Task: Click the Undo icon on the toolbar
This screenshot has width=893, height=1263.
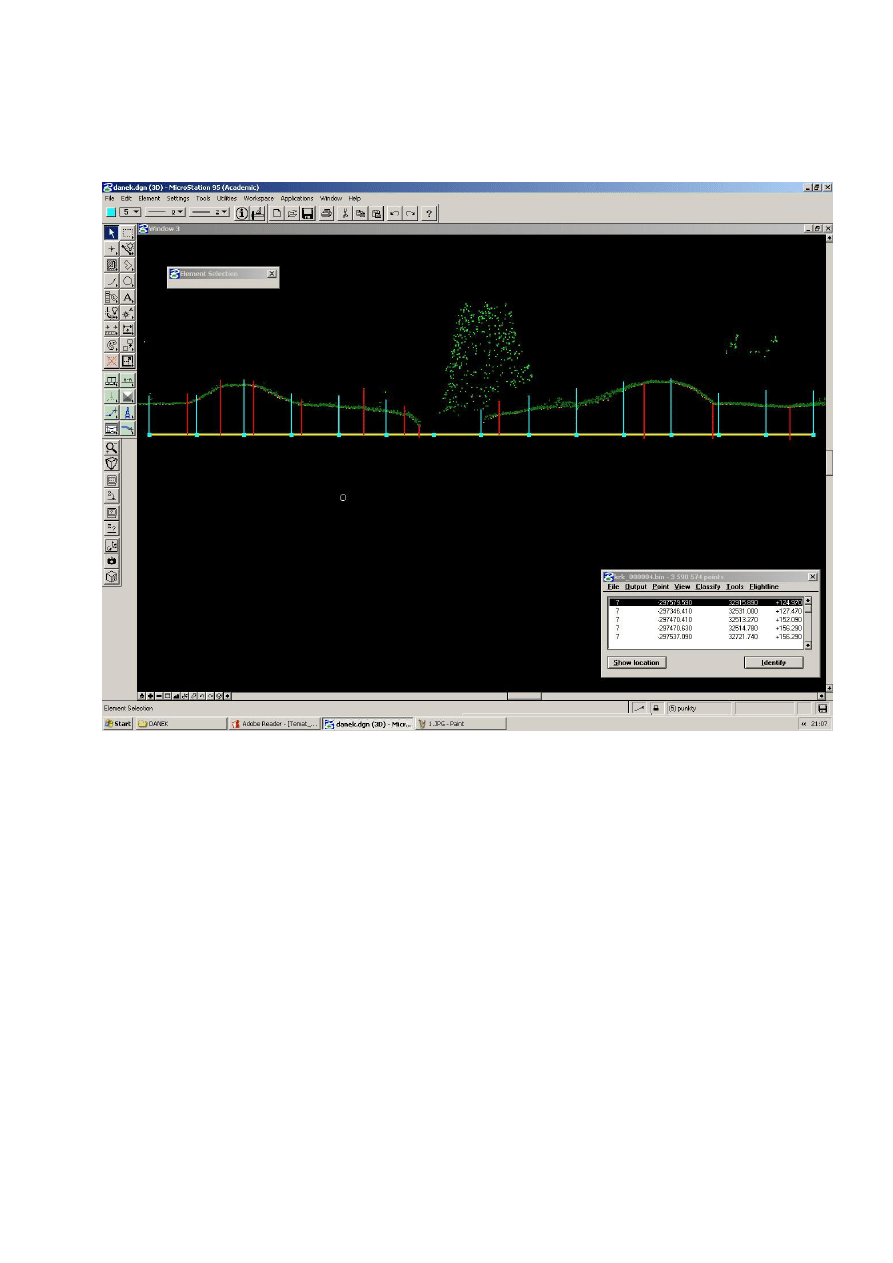Action: click(x=394, y=213)
